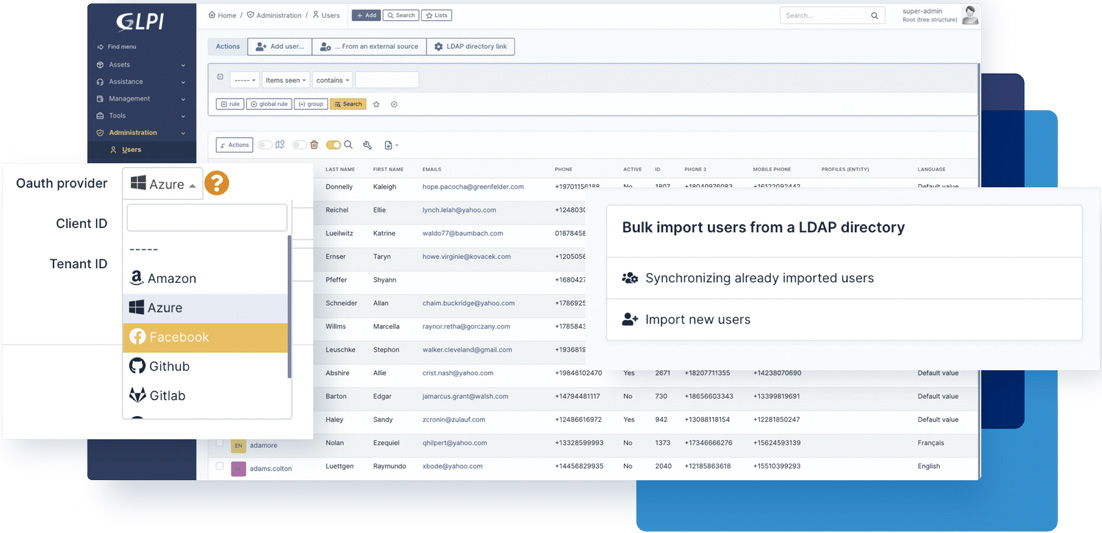This screenshot has height=533, width=1102.
Task: Click the wrench icon in the results toolbar
Action: click(367, 145)
